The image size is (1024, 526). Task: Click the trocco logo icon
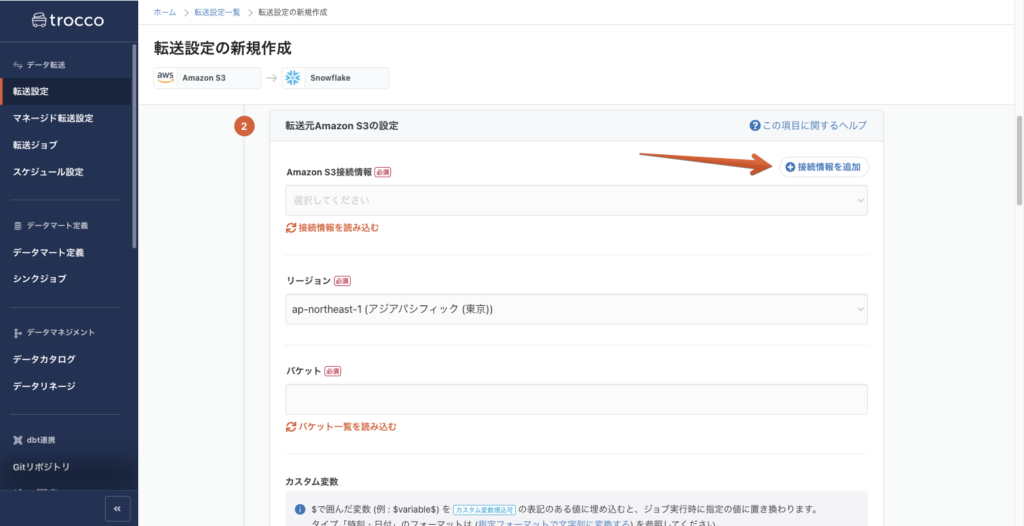pos(41,20)
